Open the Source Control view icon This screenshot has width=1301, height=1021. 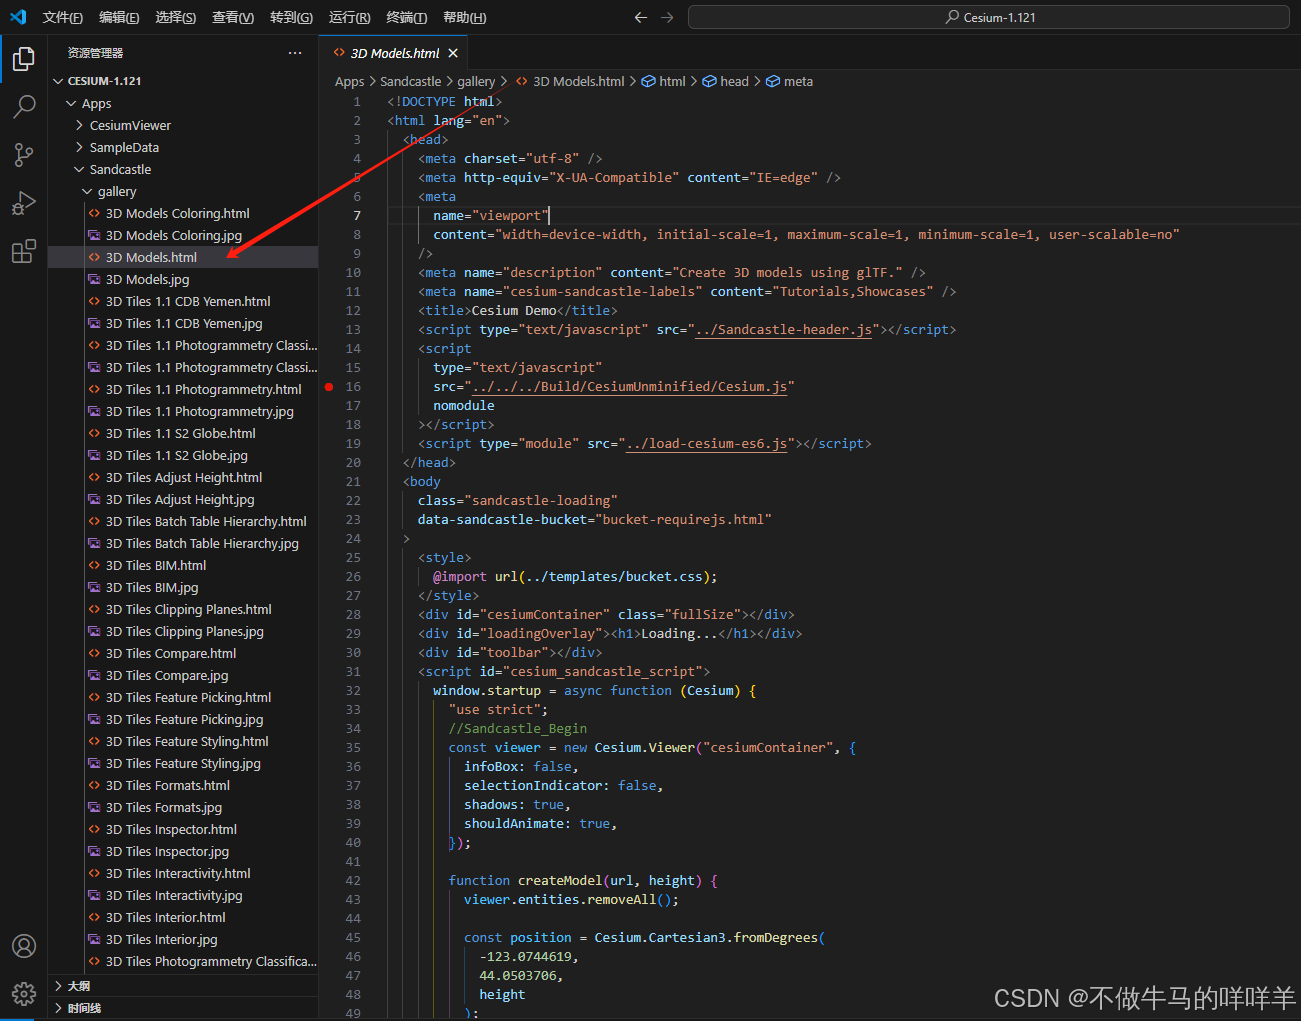(x=24, y=154)
